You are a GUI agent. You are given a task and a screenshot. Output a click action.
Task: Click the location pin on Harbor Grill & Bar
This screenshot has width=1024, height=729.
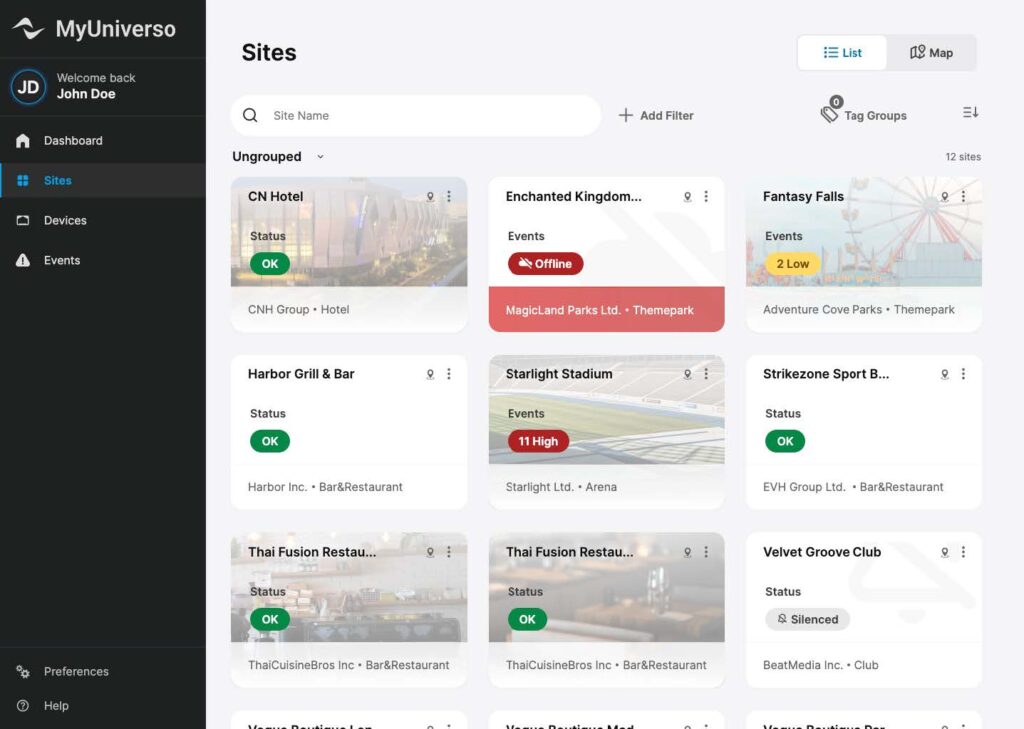pyautogui.click(x=430, y=374)
